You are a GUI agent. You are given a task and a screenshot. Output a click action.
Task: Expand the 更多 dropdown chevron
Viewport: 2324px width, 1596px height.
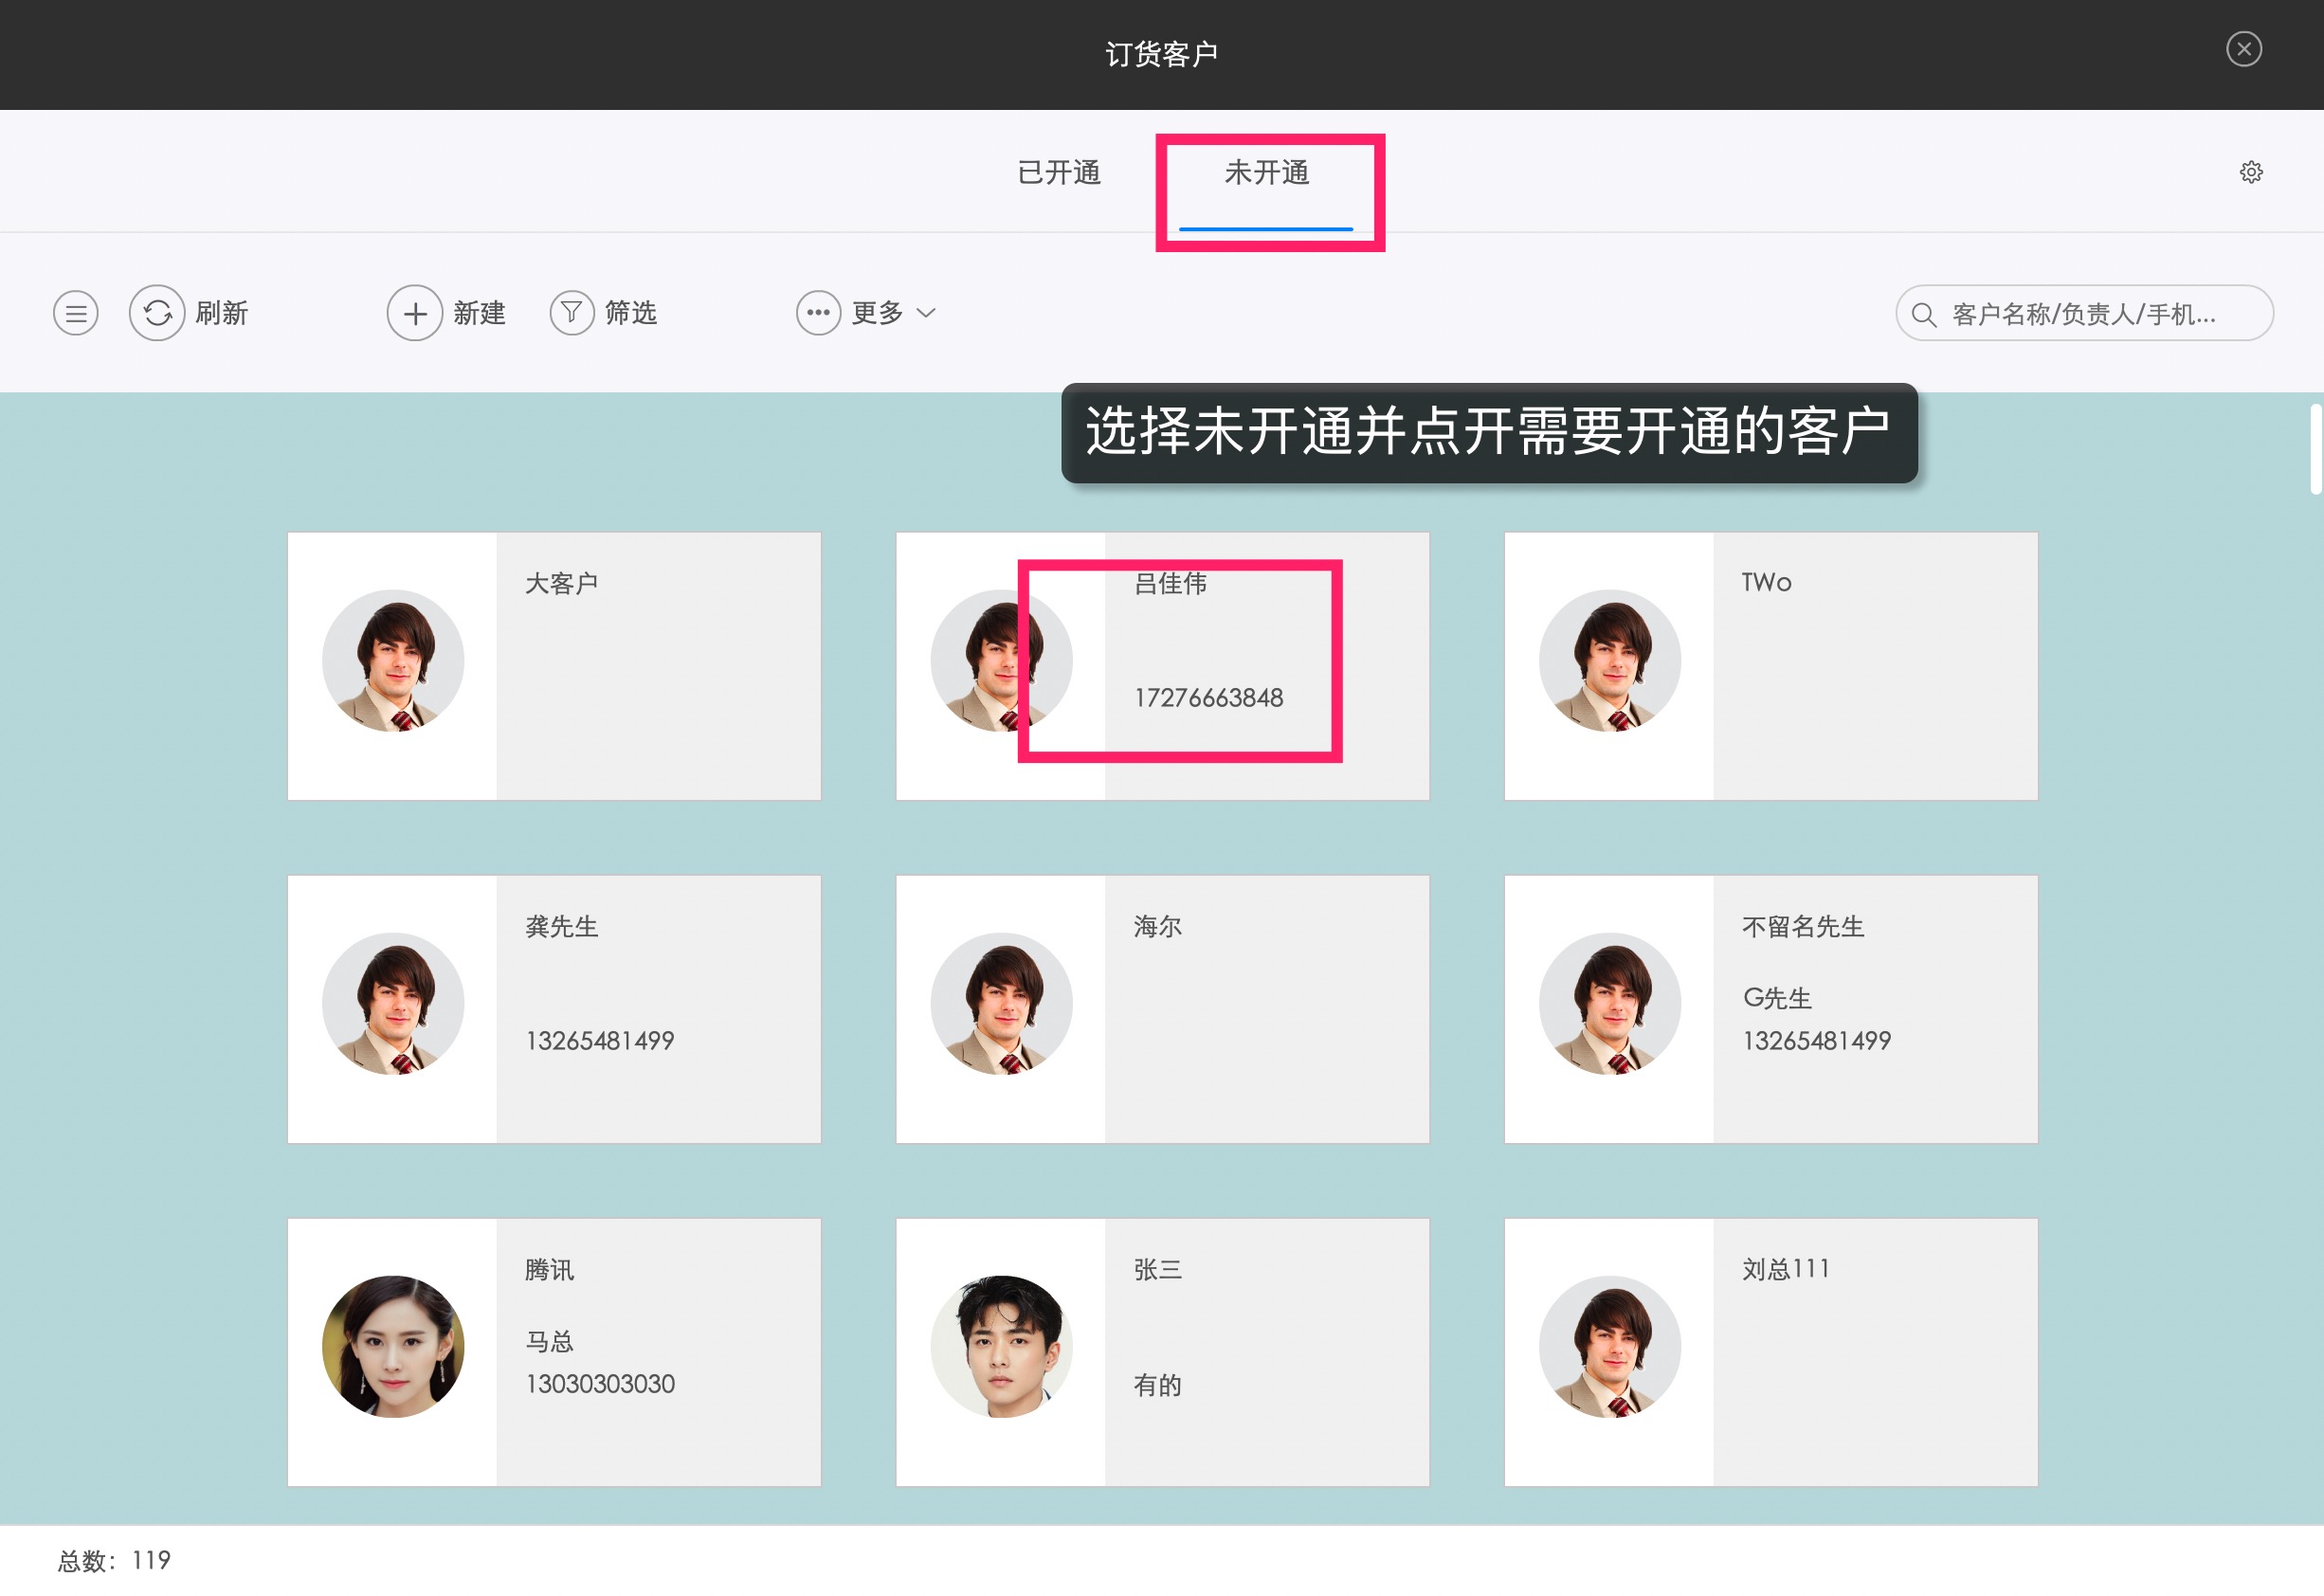click(x=927, y=314)
